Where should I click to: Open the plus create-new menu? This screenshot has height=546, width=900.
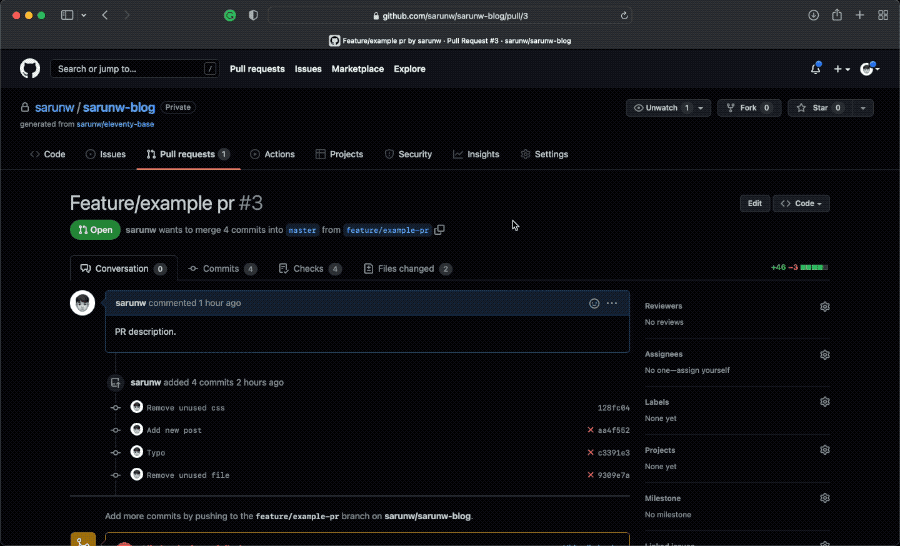[x=841, y=69]
